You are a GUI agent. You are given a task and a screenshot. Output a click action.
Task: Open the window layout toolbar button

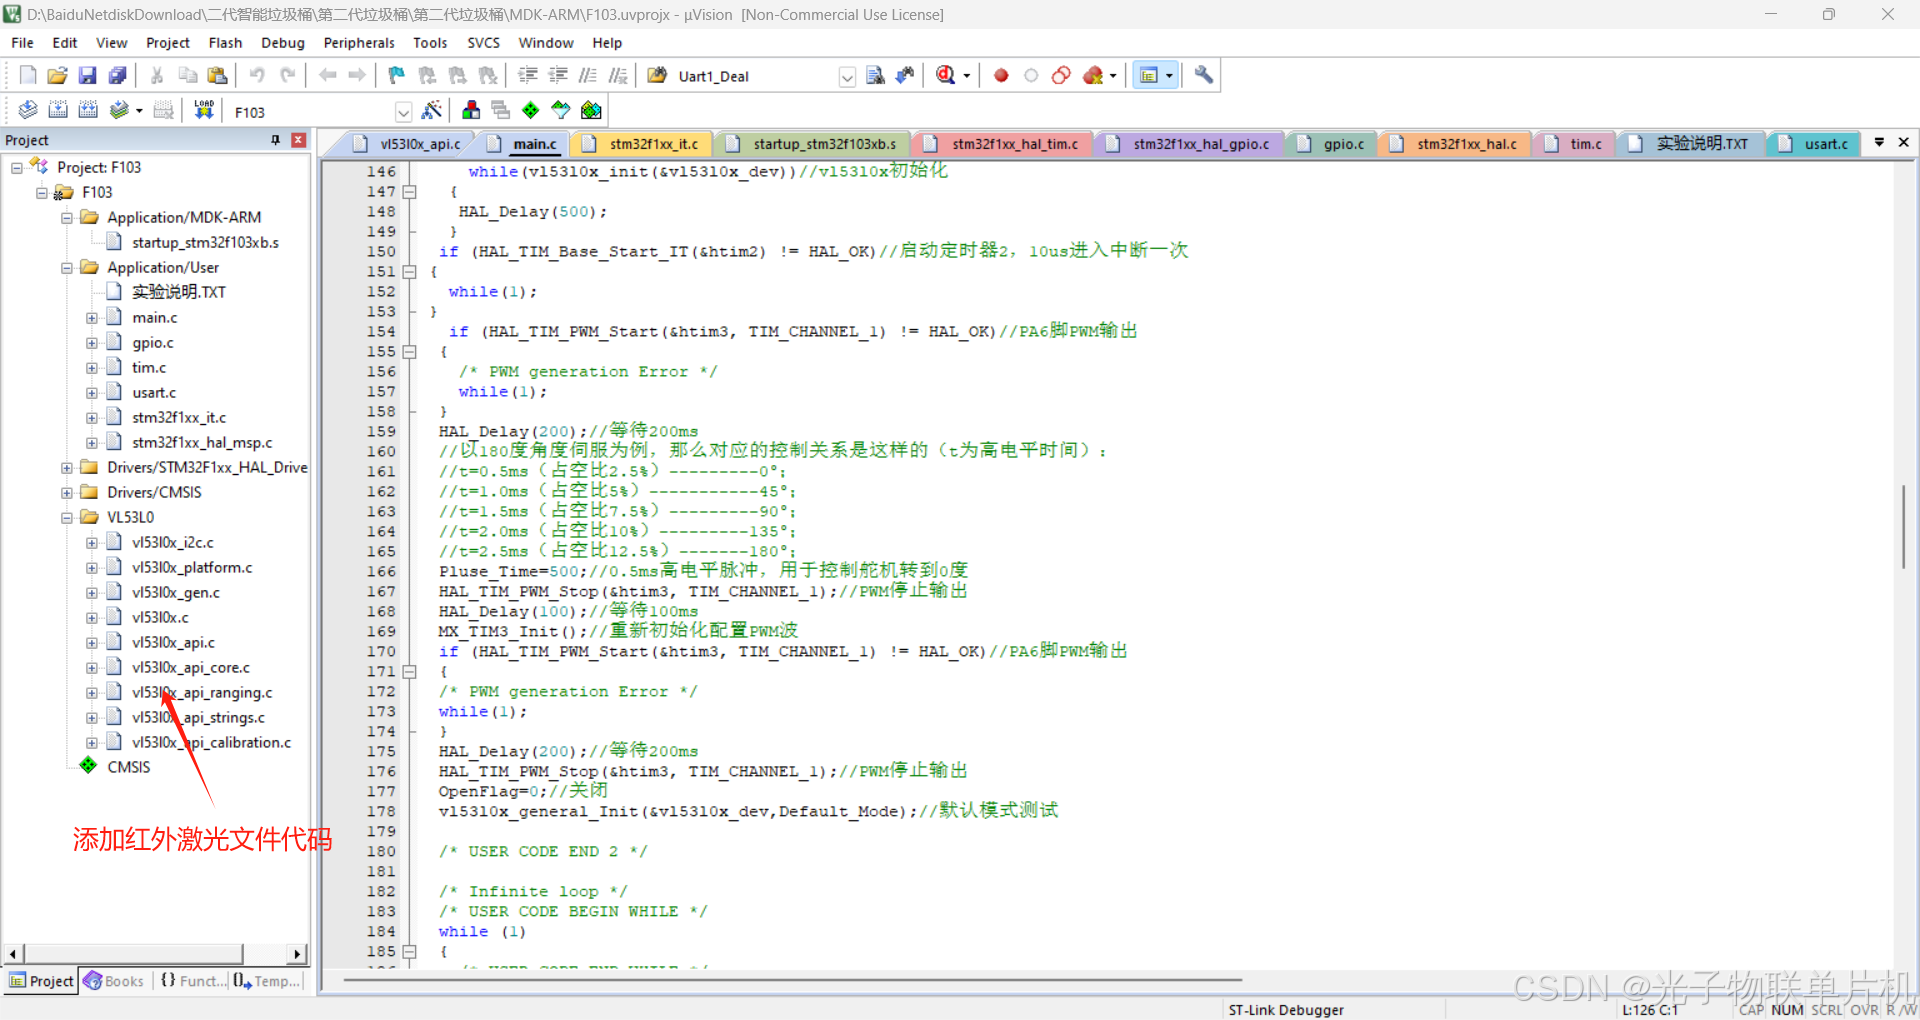[1149, 76]
